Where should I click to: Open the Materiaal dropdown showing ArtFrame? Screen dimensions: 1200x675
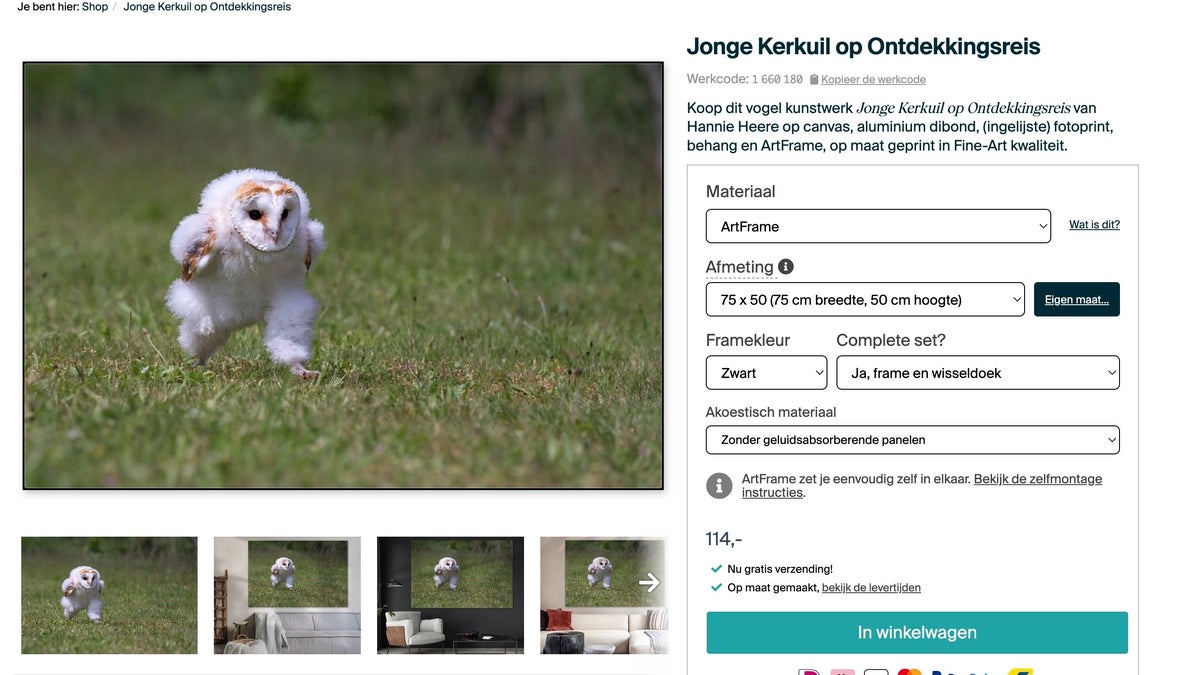[x=877, y=226]
